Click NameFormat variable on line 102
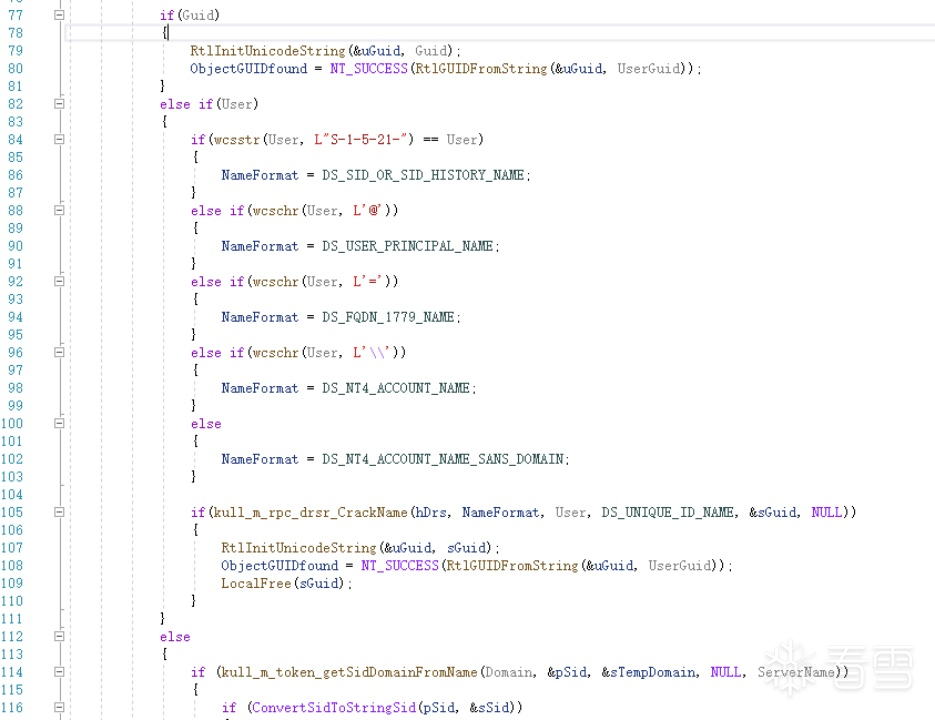The width and height of the screenshot is (935, 720). pyautogui.click(x=260, y=459)
